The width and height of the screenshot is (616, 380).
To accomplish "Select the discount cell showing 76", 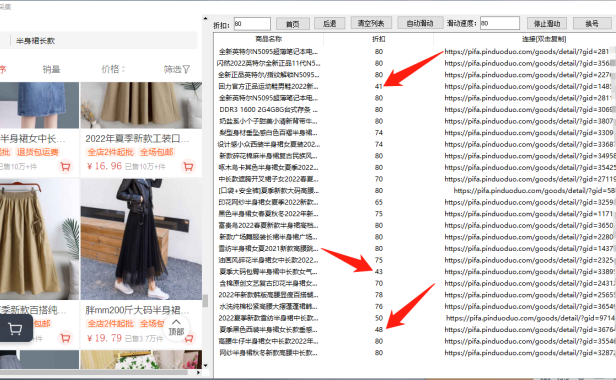I will click(379, 306).
